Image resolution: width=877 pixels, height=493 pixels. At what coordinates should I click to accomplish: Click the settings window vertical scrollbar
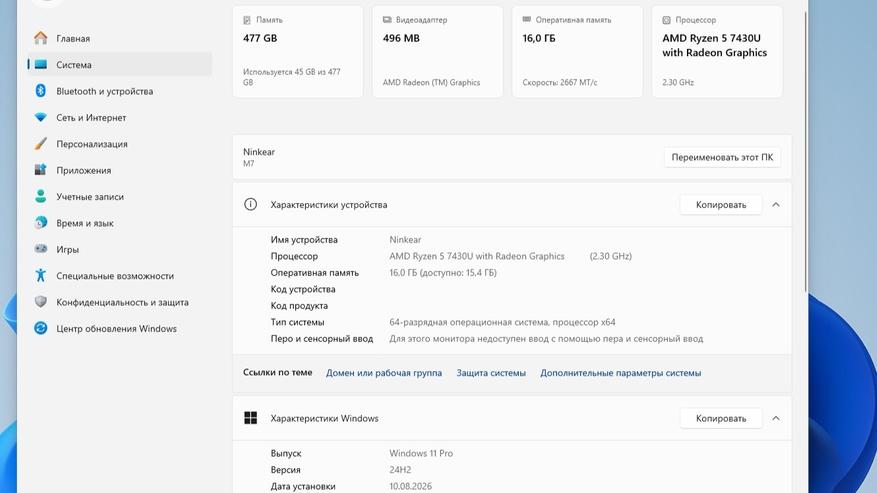pos(805,151)
